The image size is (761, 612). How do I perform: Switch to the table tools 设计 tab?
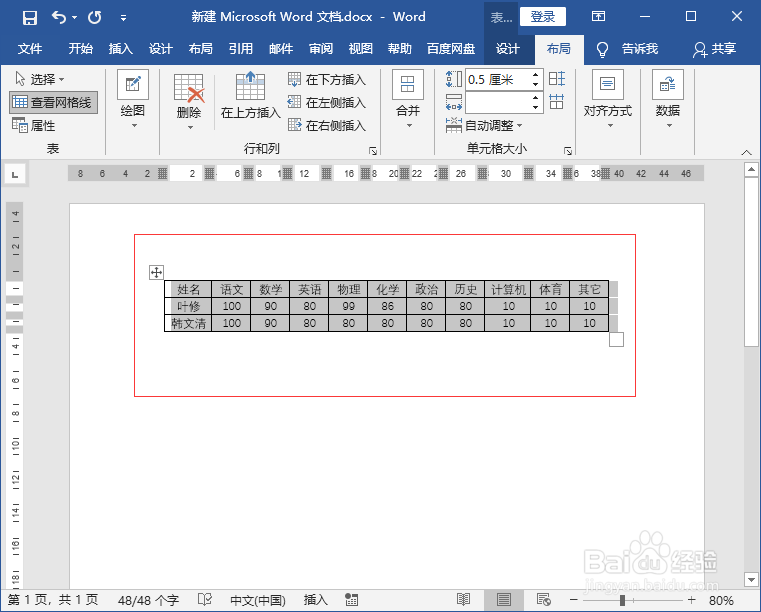tap(508, 49)
